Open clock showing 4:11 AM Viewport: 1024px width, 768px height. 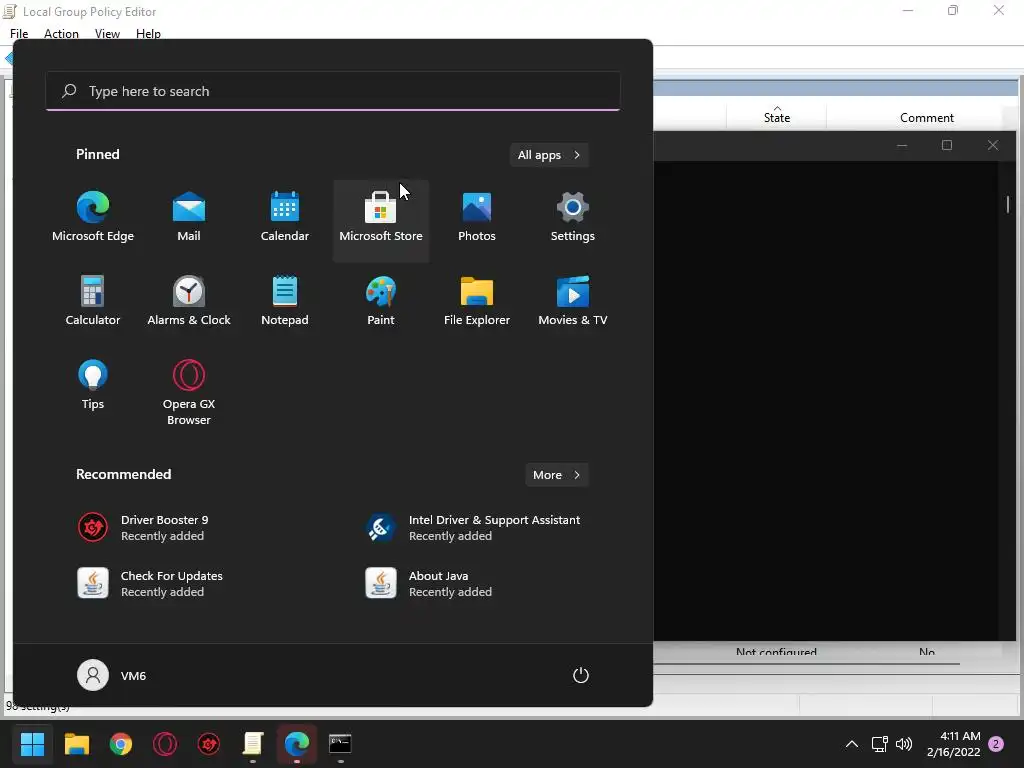point(953,744)
